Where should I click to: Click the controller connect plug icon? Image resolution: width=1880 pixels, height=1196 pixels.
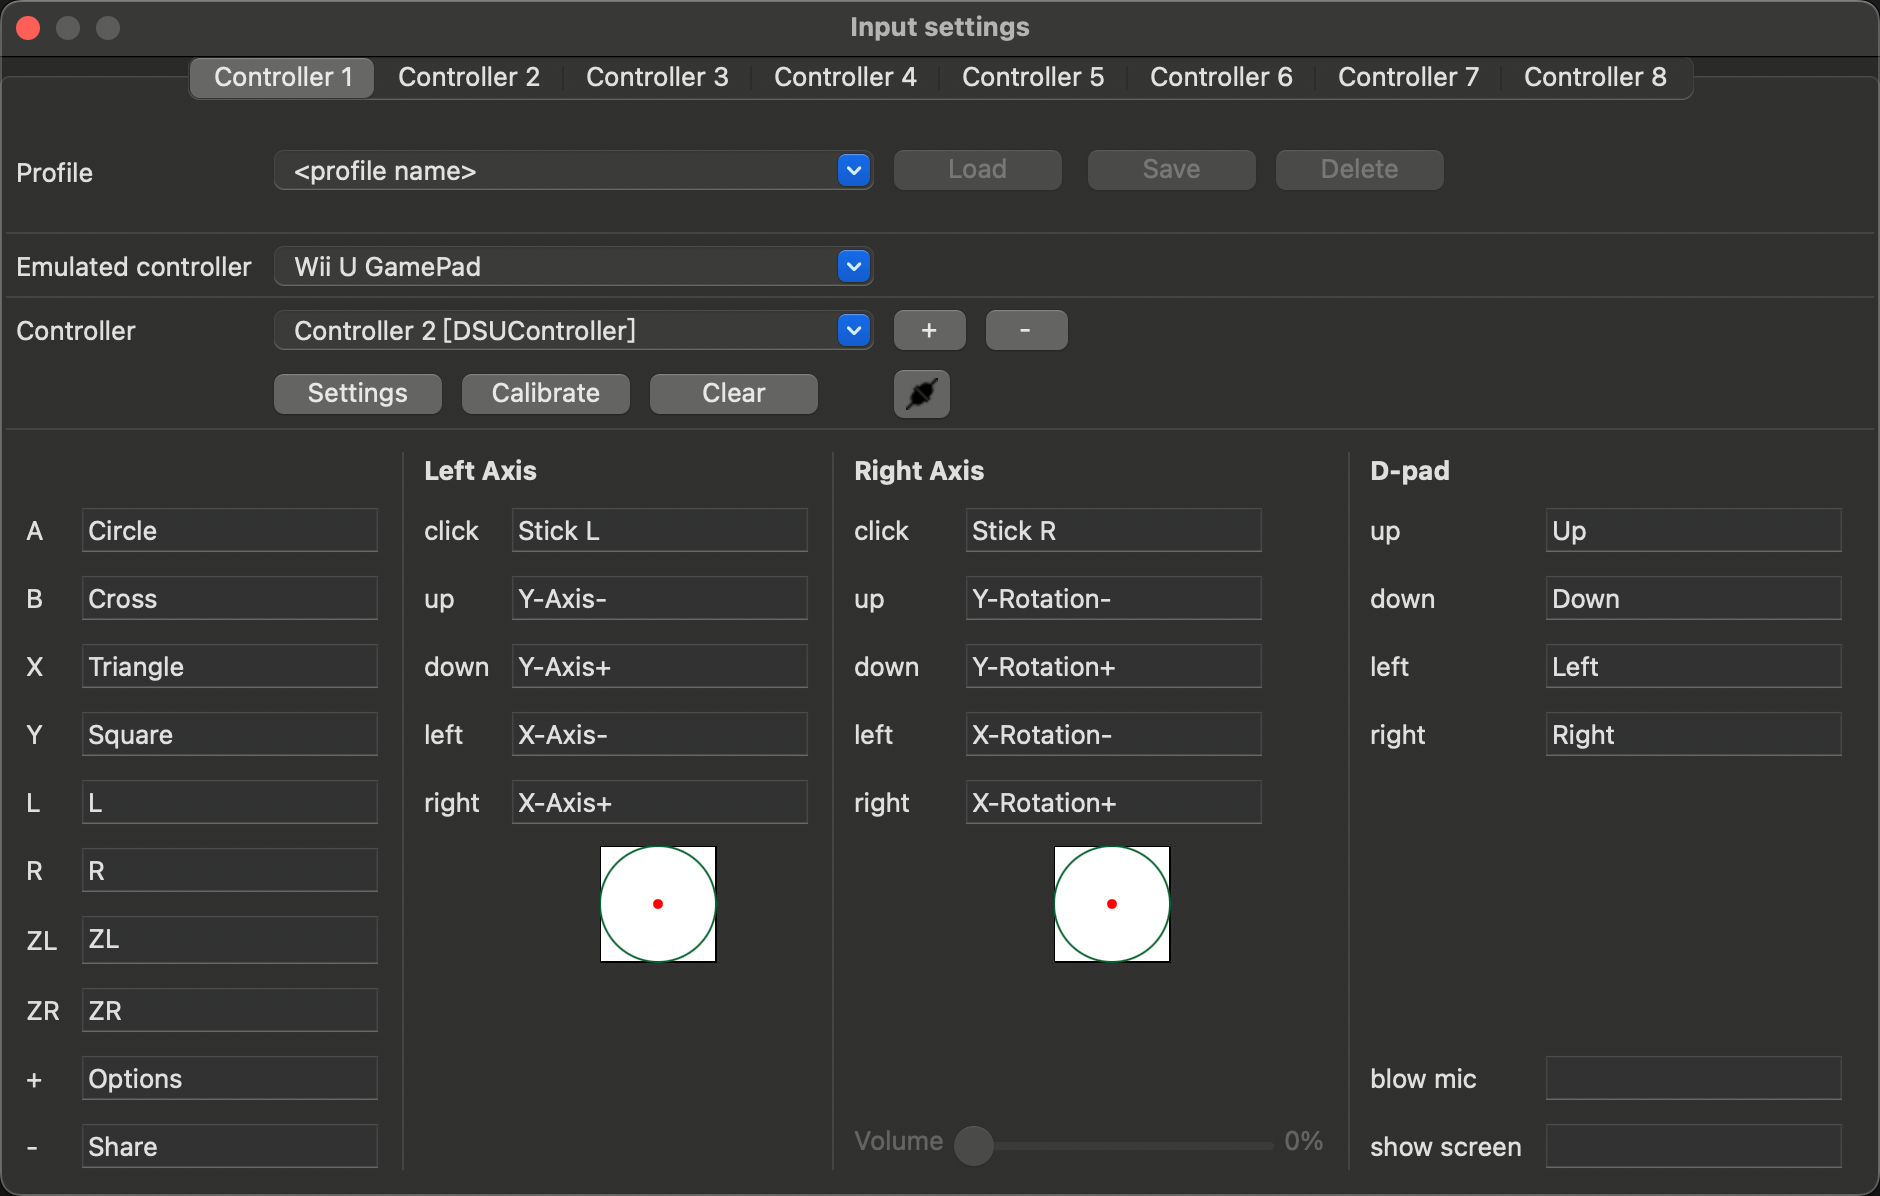tap(920, 393)
